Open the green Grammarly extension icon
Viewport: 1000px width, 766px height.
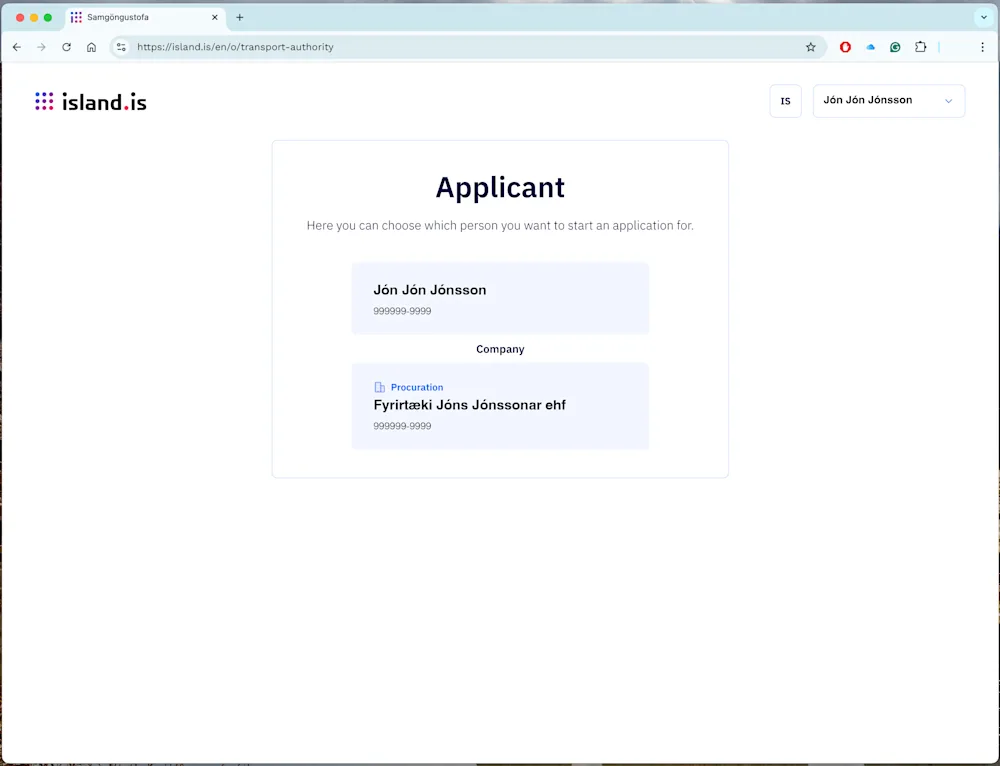tap(895, 47)
